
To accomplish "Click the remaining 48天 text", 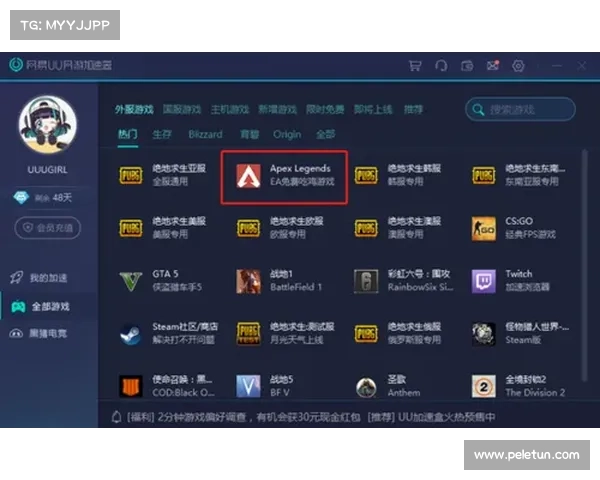I will pyautogui.click(x=53, y=198).
